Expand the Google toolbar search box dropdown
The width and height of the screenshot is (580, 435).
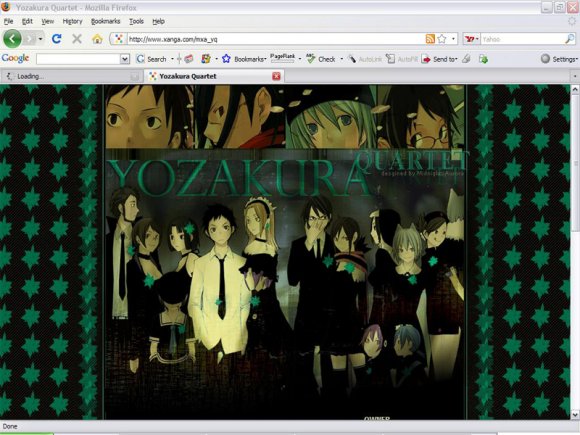(x=125, y=59)
